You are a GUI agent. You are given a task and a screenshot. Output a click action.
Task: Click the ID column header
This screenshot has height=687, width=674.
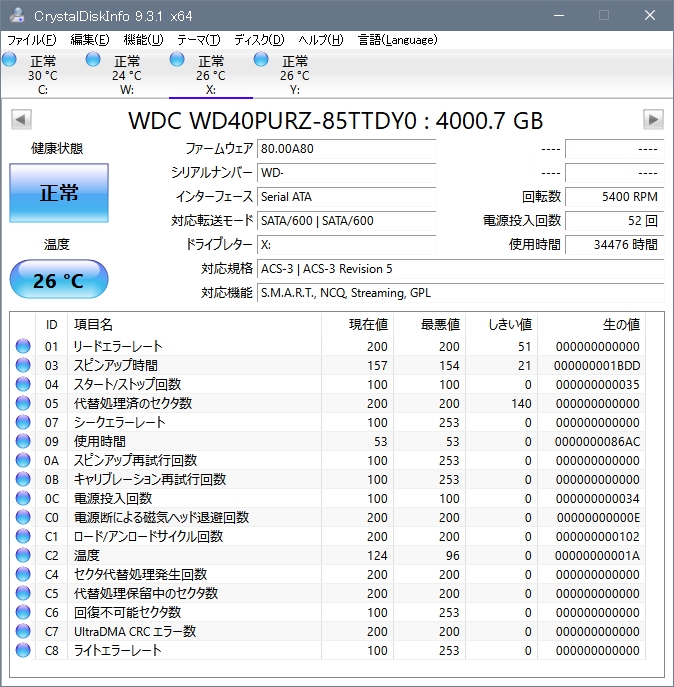[x=51, y=325]
